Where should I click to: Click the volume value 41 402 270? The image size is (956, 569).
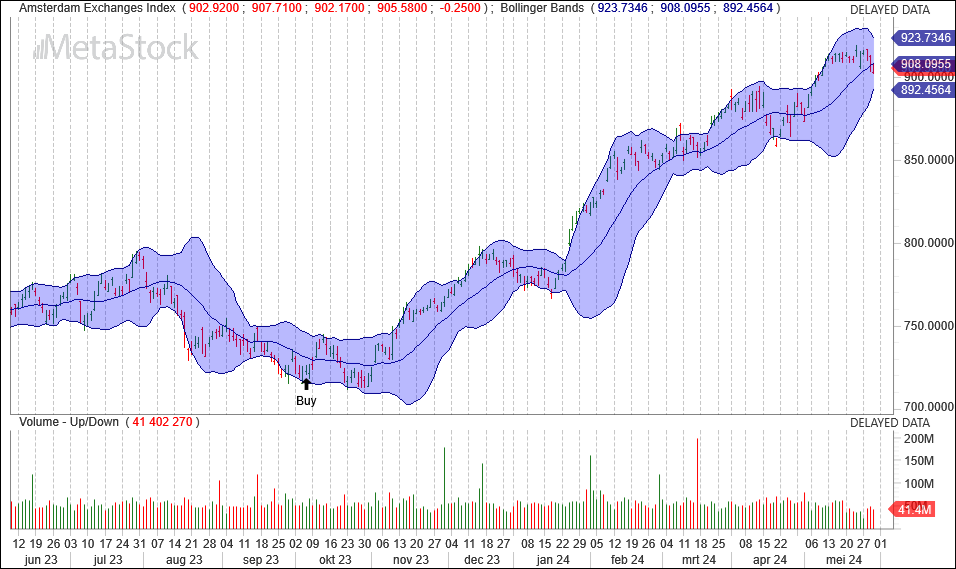162,423
